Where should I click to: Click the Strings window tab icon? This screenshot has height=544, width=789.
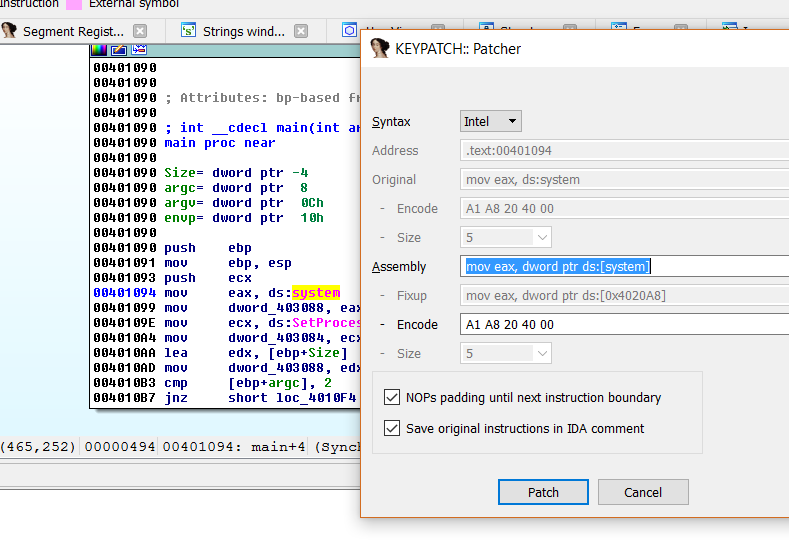[x=188, y=31]
